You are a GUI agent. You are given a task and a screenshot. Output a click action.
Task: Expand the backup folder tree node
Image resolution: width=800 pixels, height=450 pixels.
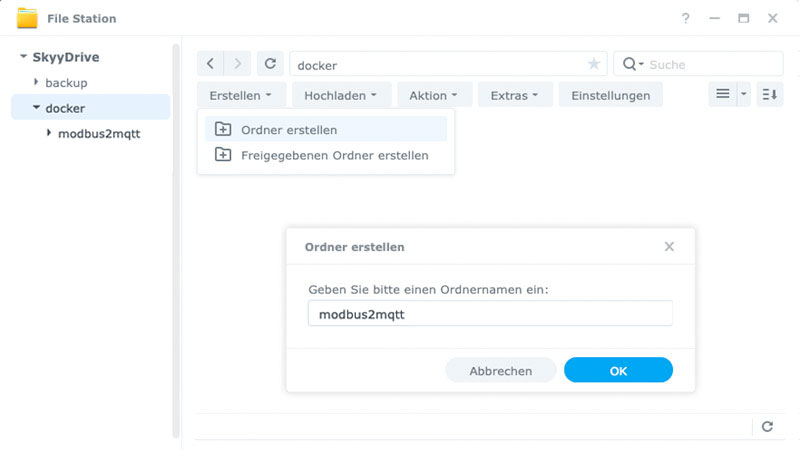37,82
